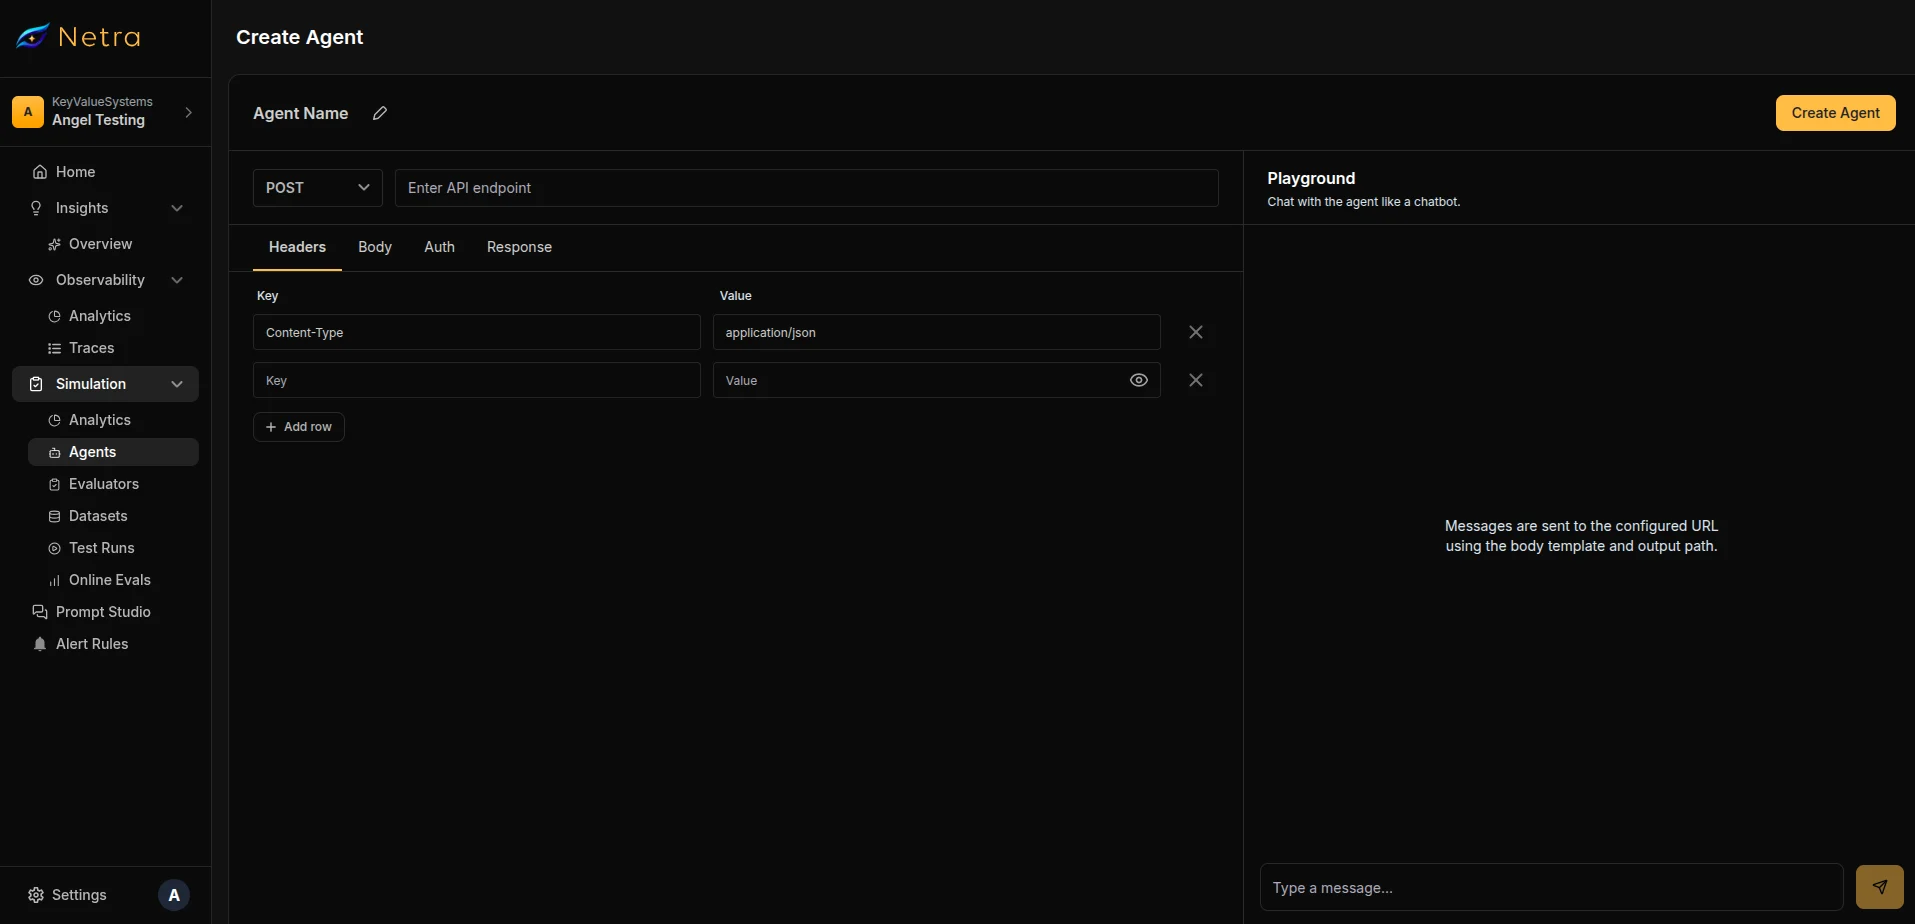Click the Type a message input
This screenshot has width=1915, height=924.
click(1552, 887)
